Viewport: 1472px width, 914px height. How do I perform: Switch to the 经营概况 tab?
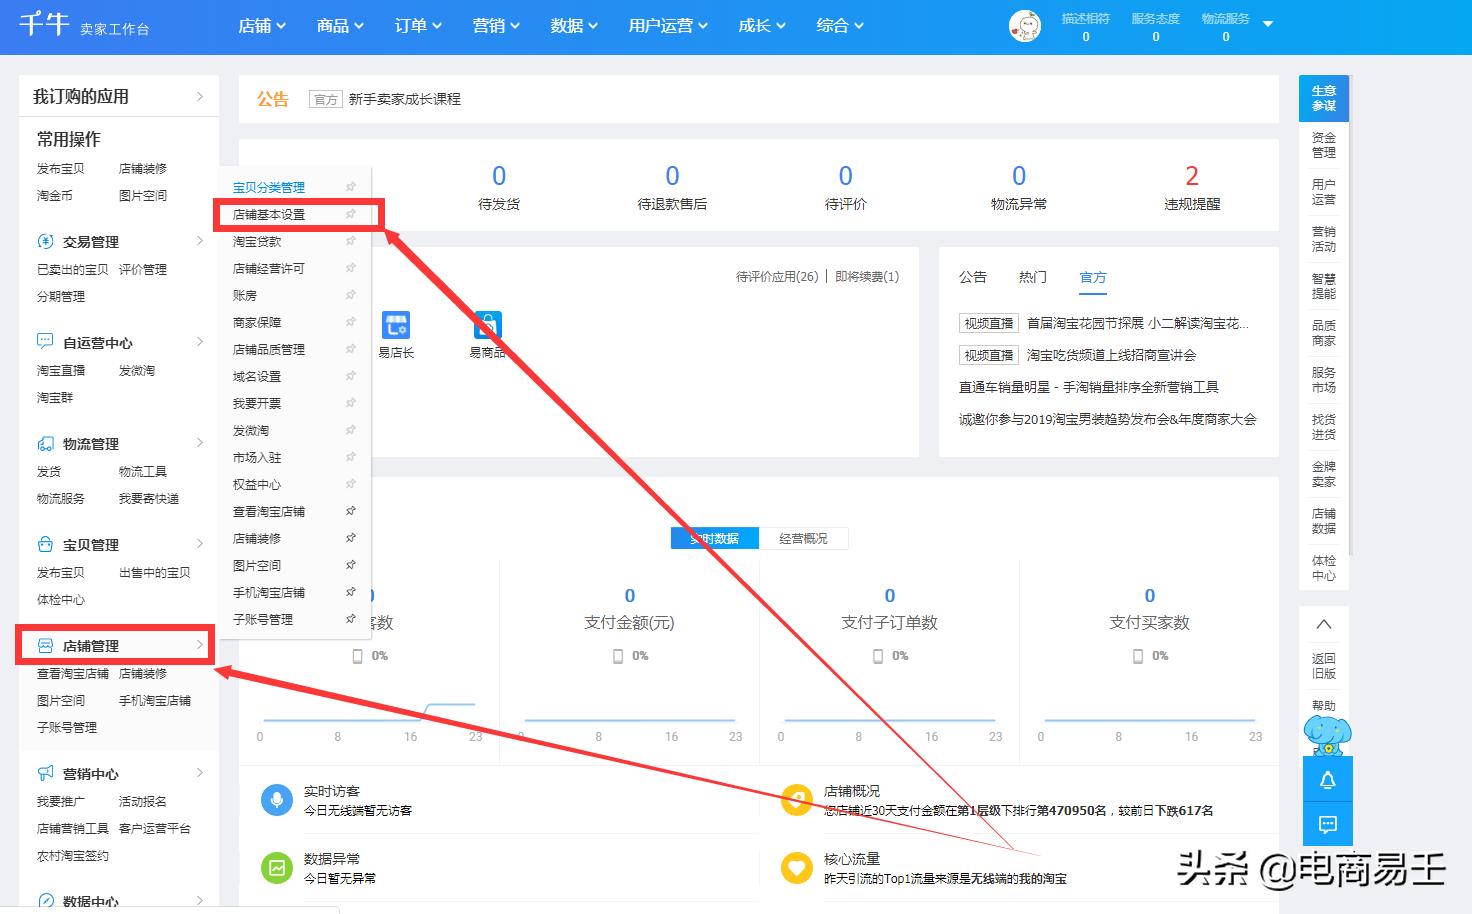[805, 537]
